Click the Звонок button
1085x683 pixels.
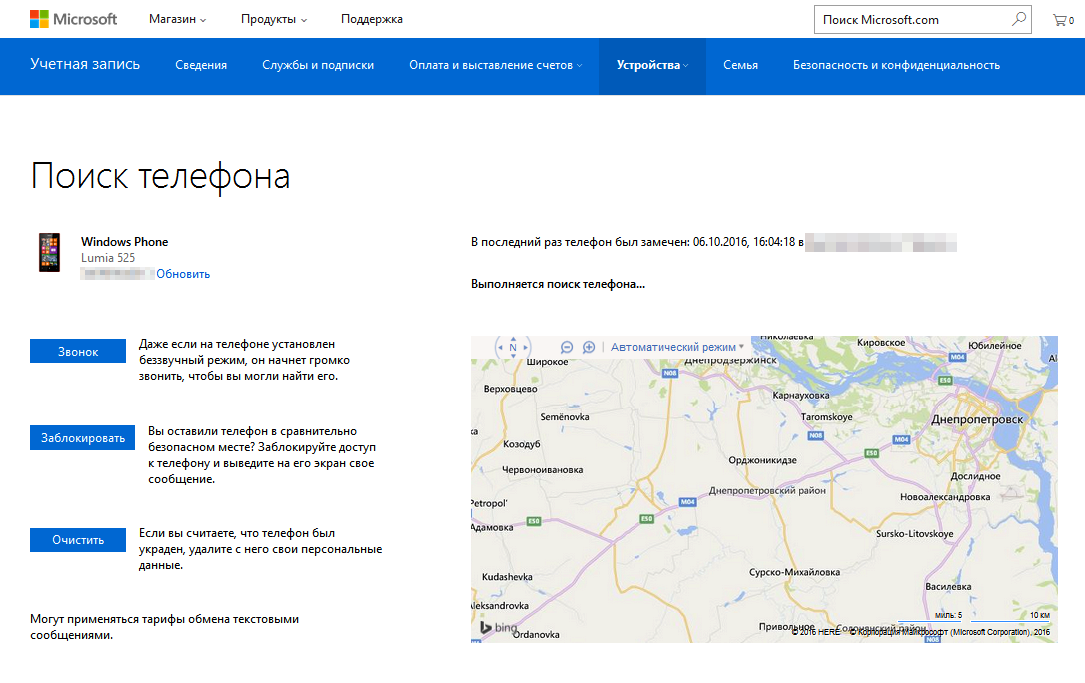pyautogui.click(x=78, y=352)
